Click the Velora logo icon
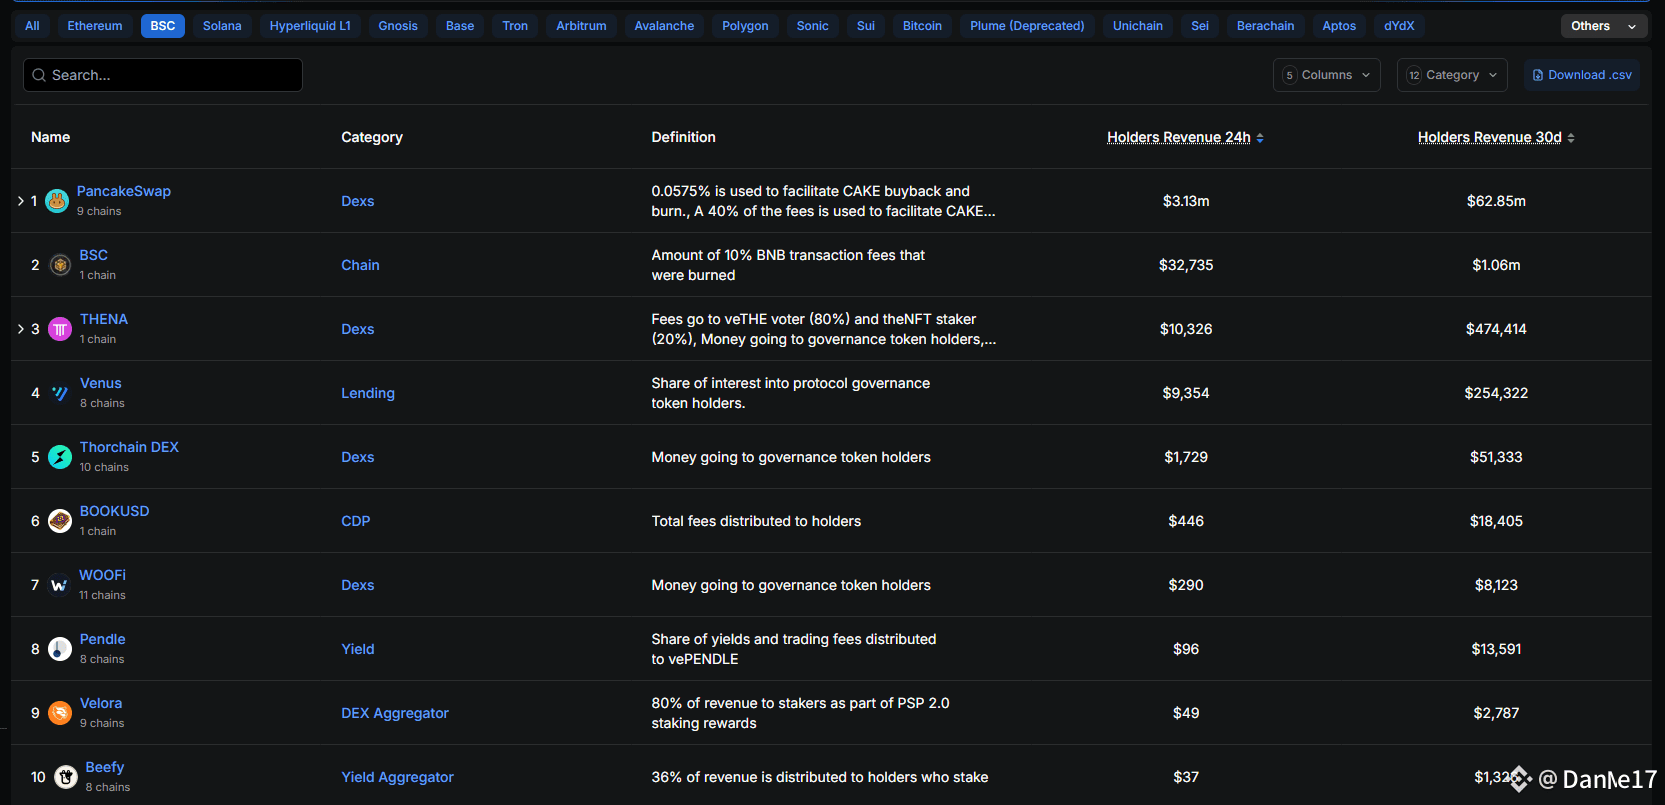Screen dimensions: 1665x805 [61, 713]
